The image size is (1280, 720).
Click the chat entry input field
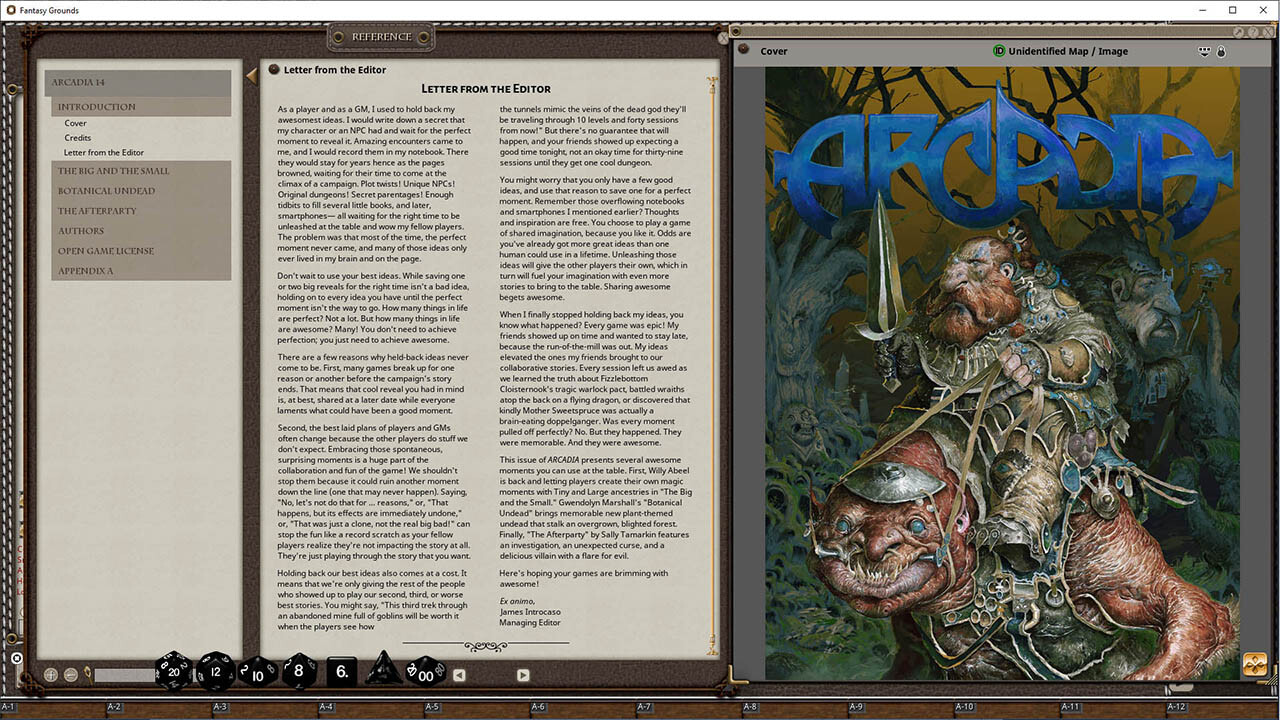click(124, 676)
